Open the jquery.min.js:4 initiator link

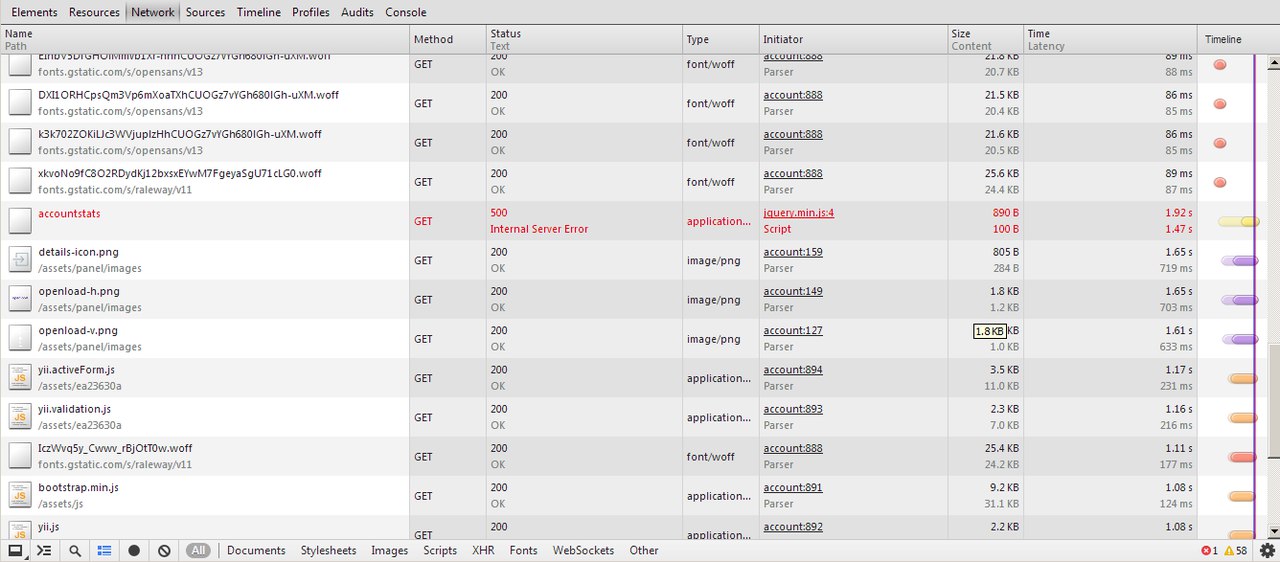tap(798, 213)
